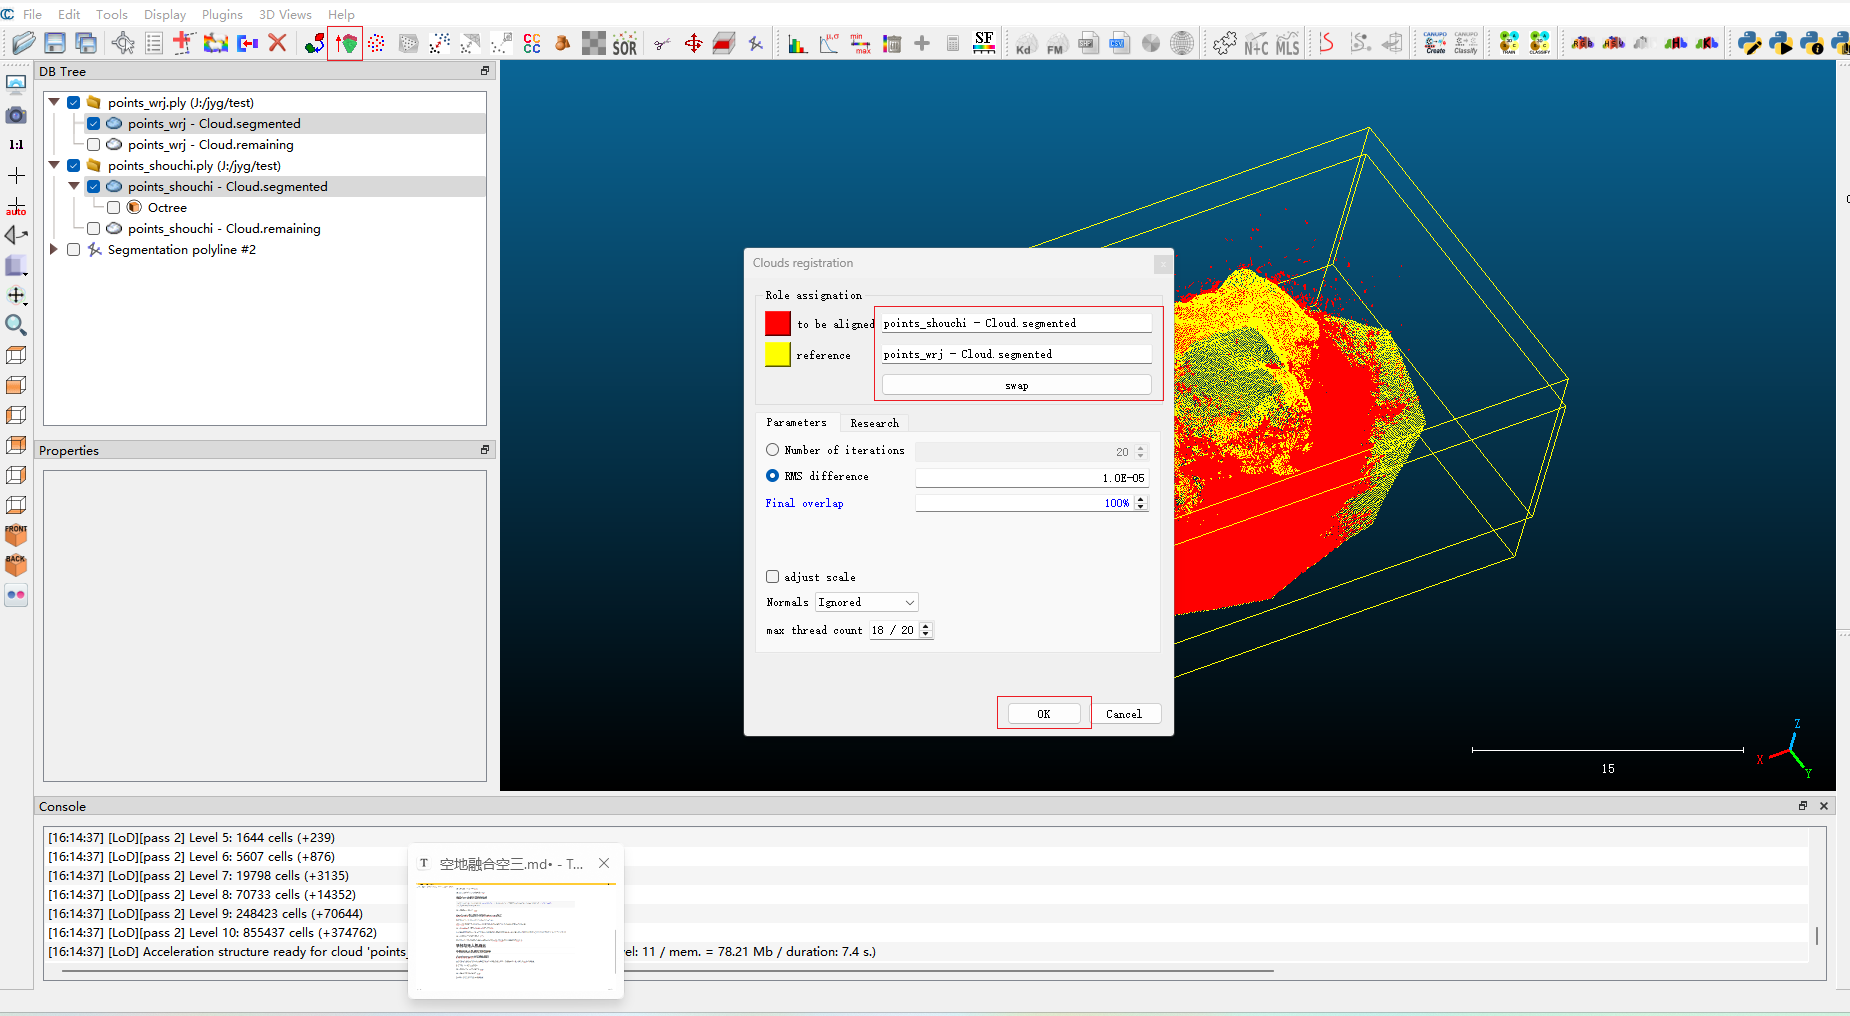Image resolution: width=1850 pixels, height=1016 pixels.
Task: Click the fine registration (ICP) toolbar icon
Action: click(x=345, y=44)
